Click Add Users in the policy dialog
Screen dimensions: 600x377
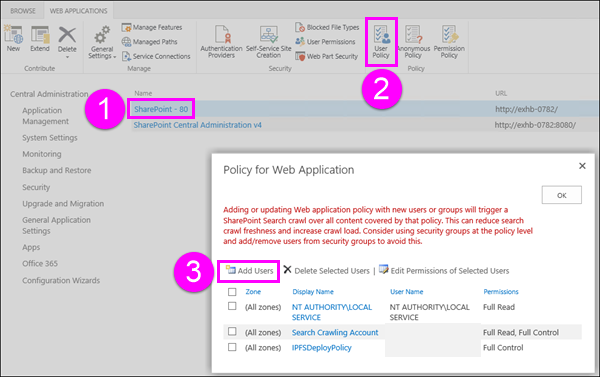pyautogui.click(x=249, y=271)
